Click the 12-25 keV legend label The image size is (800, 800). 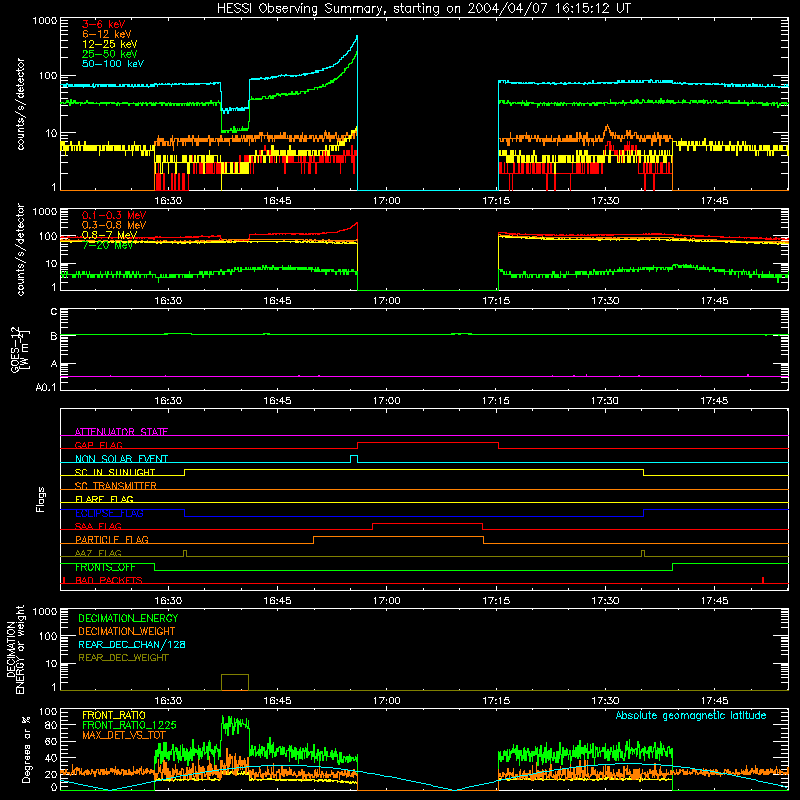pos(110,44)
